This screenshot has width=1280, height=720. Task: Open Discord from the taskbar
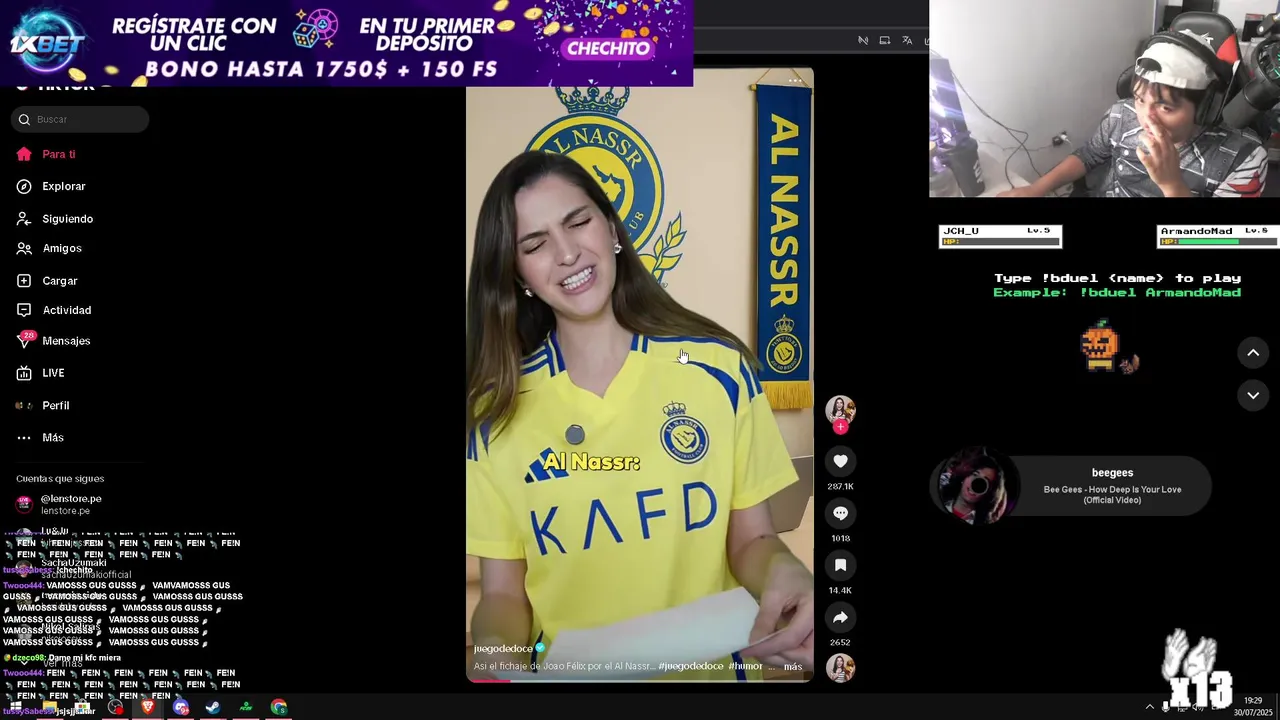click(x=181, y=707)
